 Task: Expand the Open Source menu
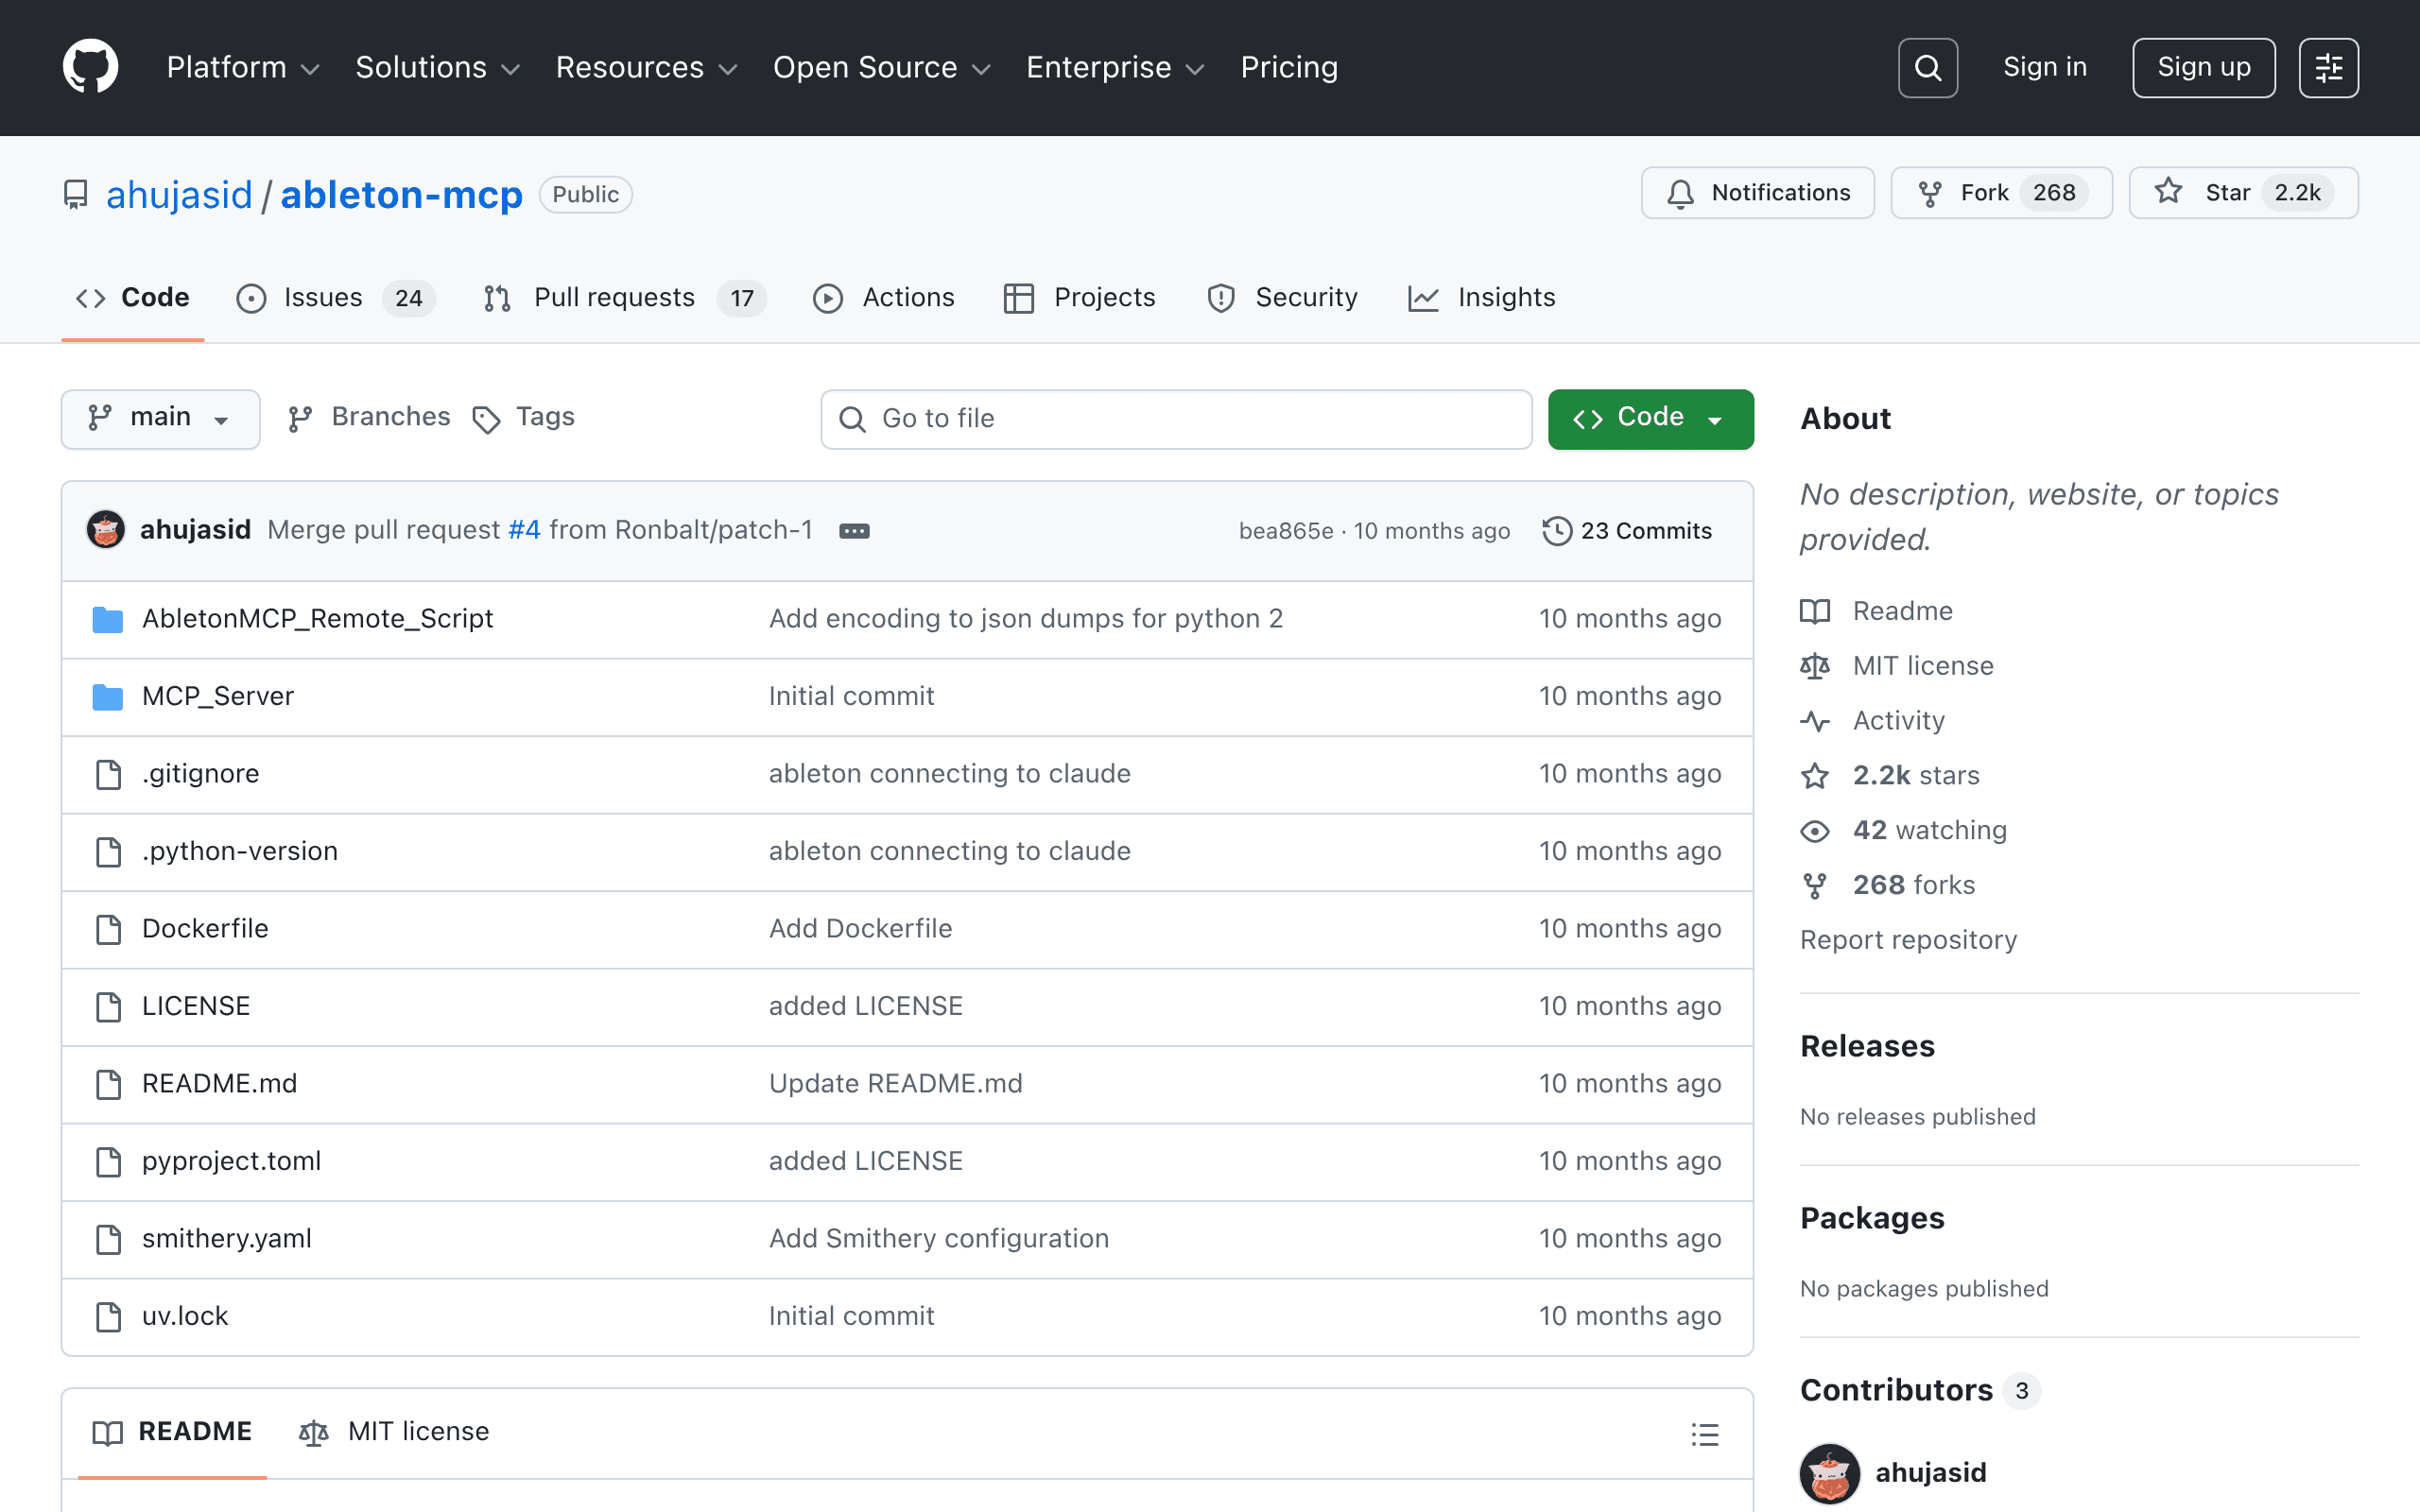(x=881, y=68)
